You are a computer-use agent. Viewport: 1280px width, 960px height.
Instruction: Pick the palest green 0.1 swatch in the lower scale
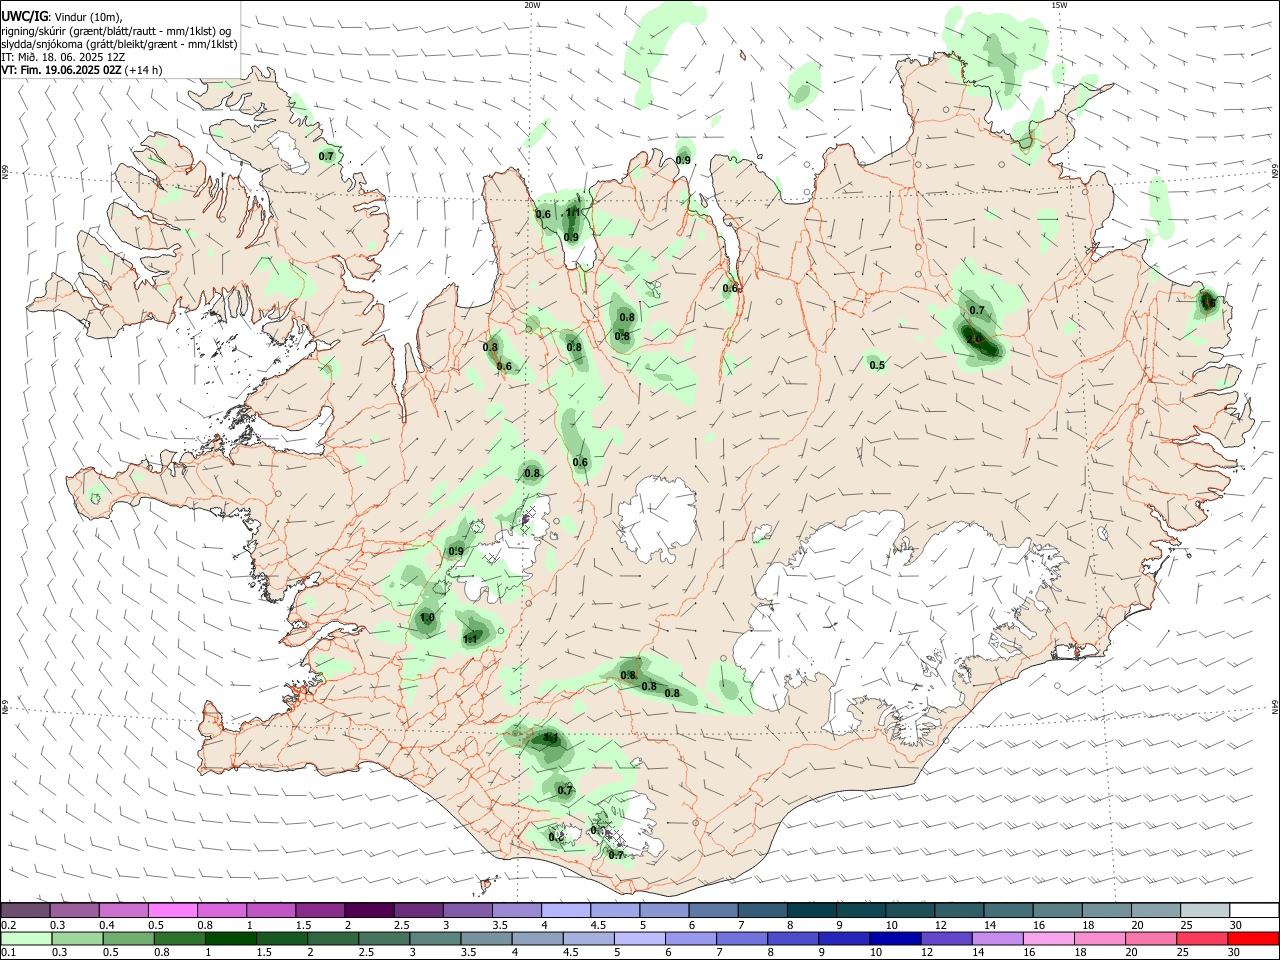26,938
